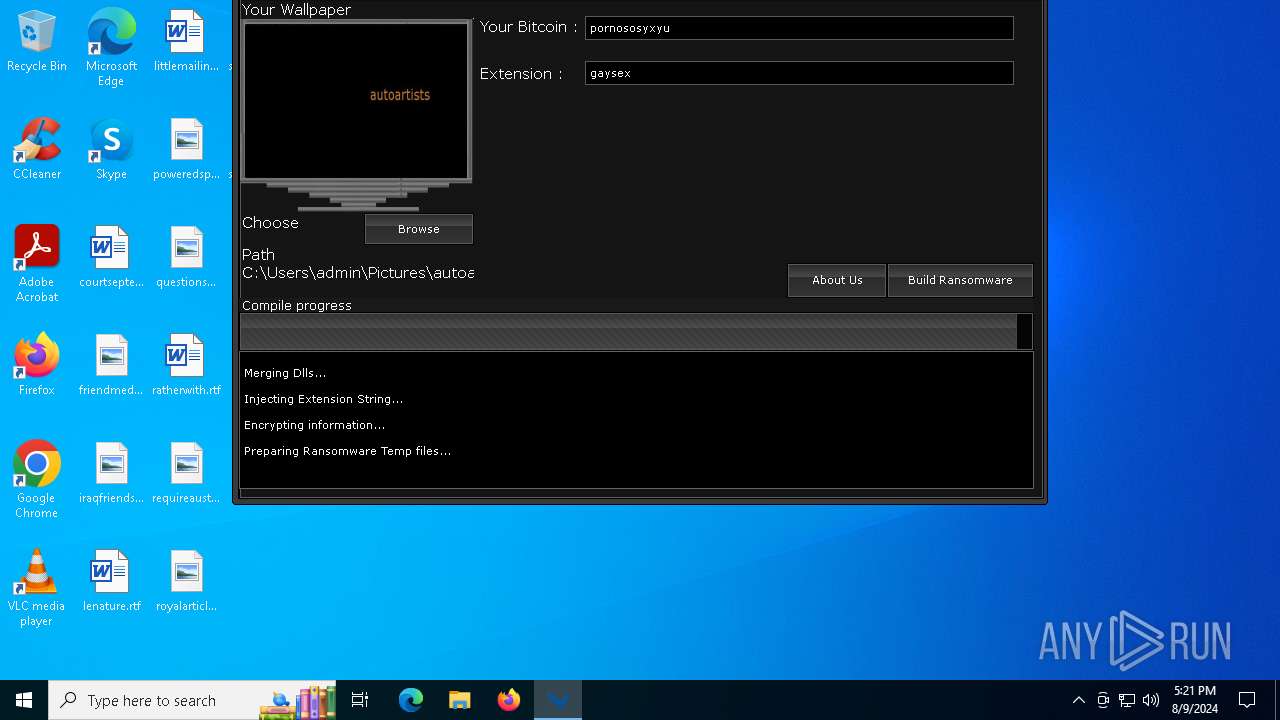
Task: Click the Compile progress bar
Action: (x=636, y=331)
